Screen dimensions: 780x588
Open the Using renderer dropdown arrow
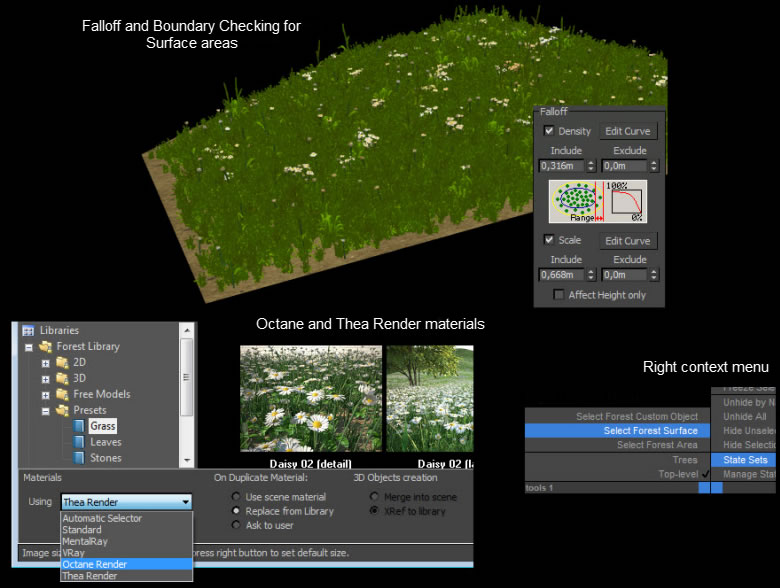[186, 502]
